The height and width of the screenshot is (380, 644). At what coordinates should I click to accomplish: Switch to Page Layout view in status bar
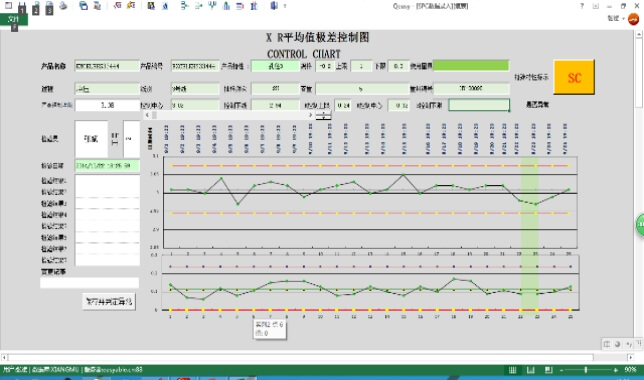[x=531, y=370]
